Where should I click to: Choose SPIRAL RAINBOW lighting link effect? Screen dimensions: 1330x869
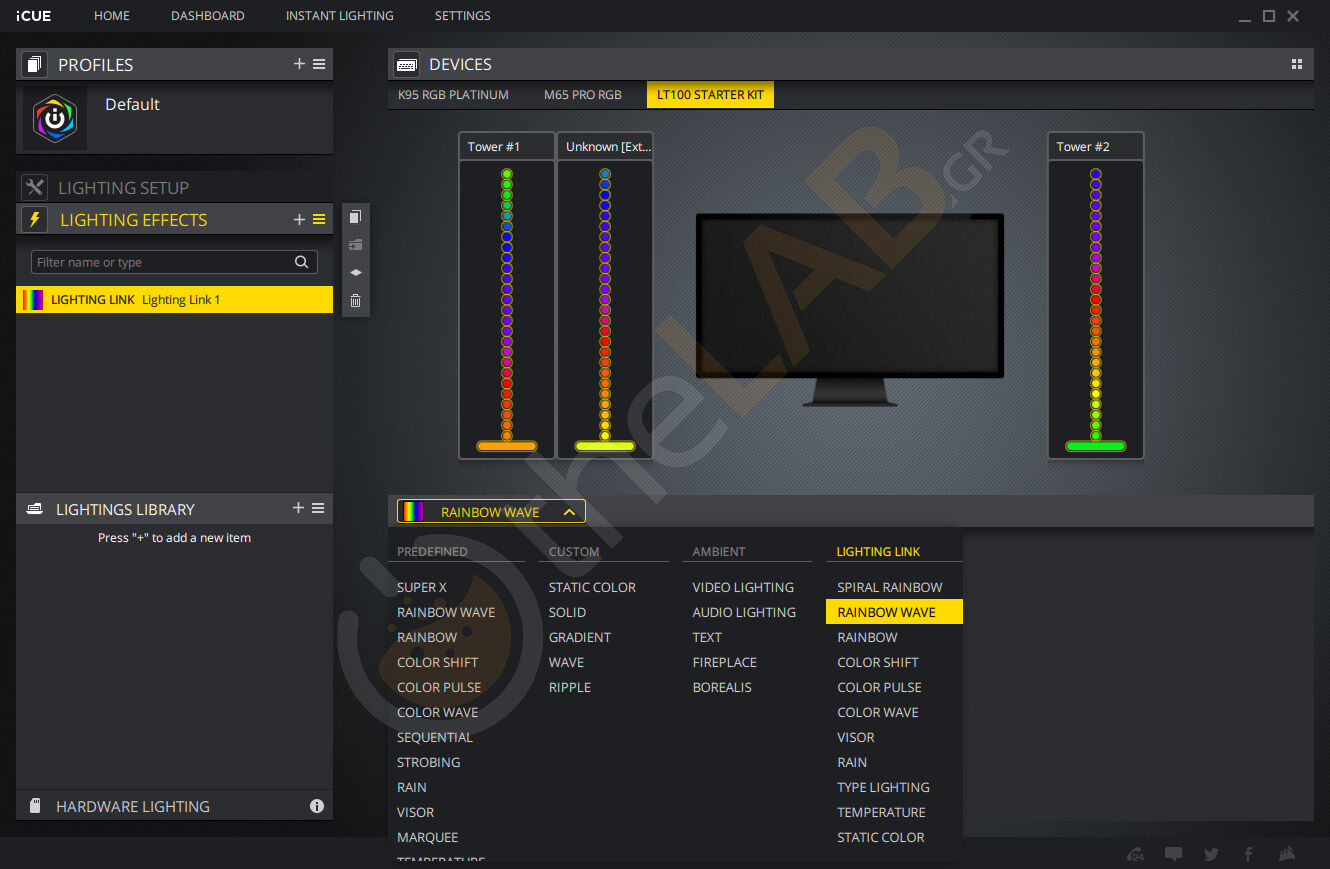pyautogui.click(x=890, y=587)
